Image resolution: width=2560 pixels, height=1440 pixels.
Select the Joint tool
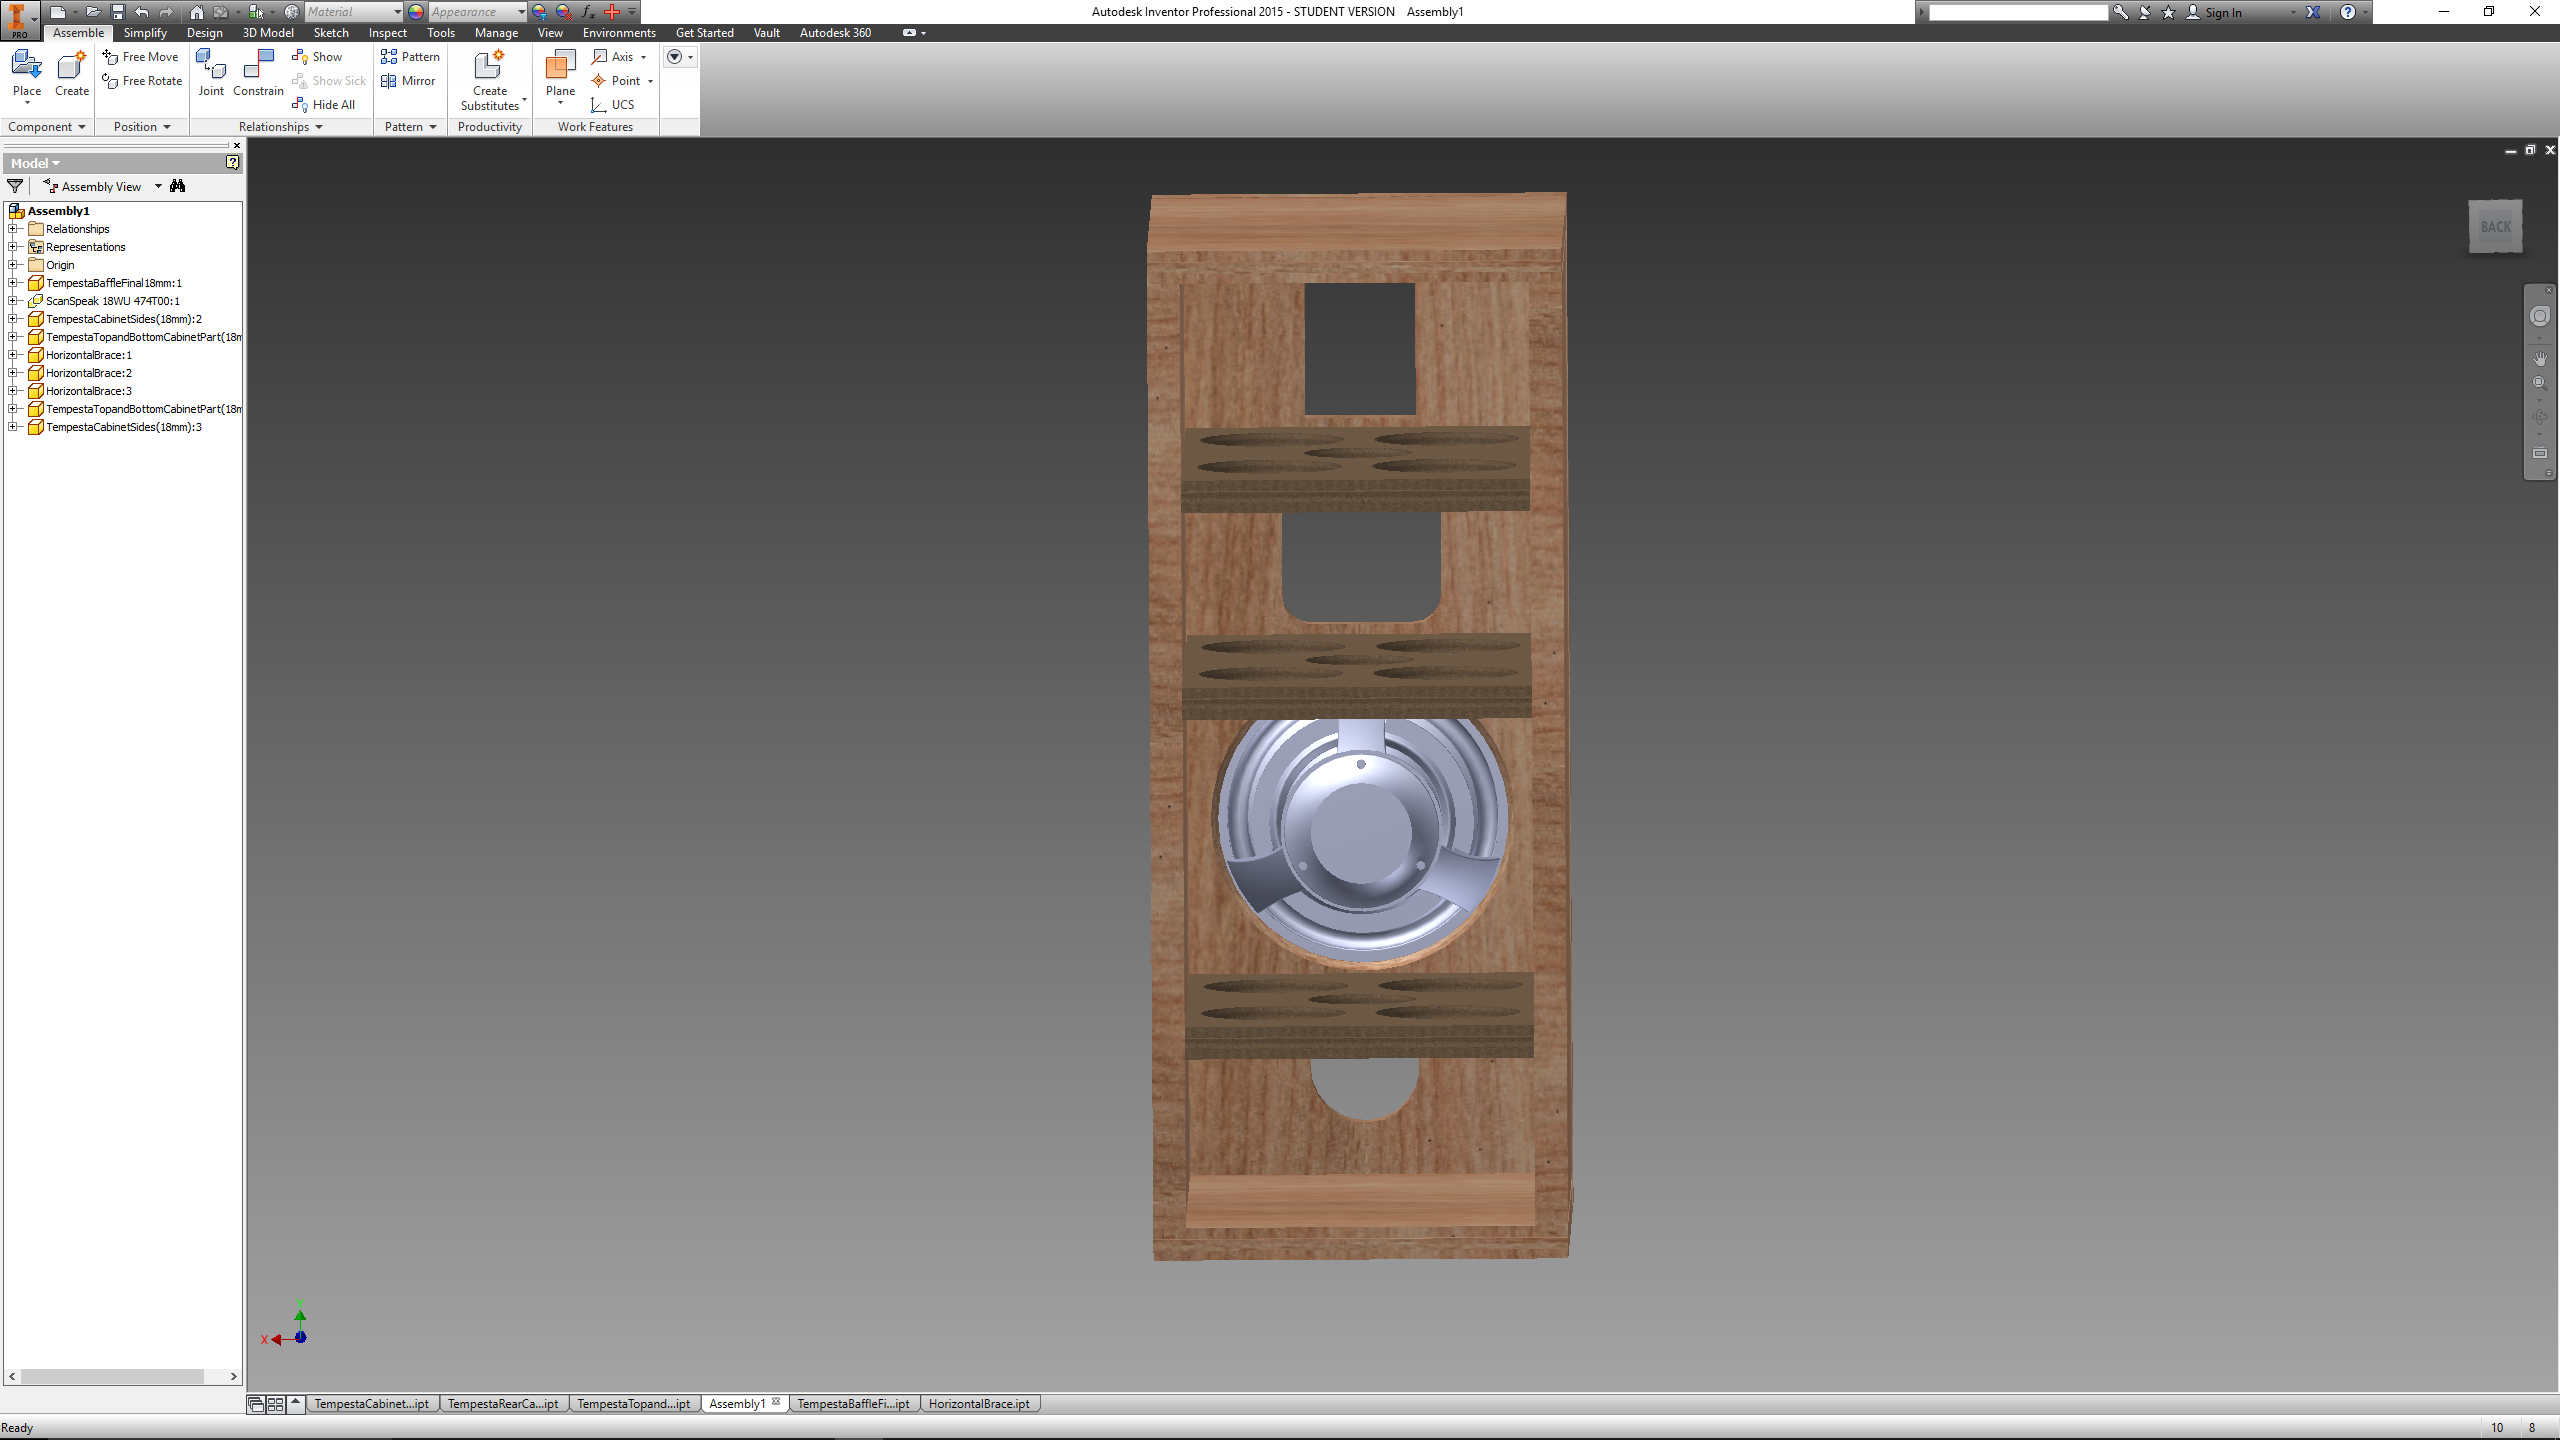(211, 73)
